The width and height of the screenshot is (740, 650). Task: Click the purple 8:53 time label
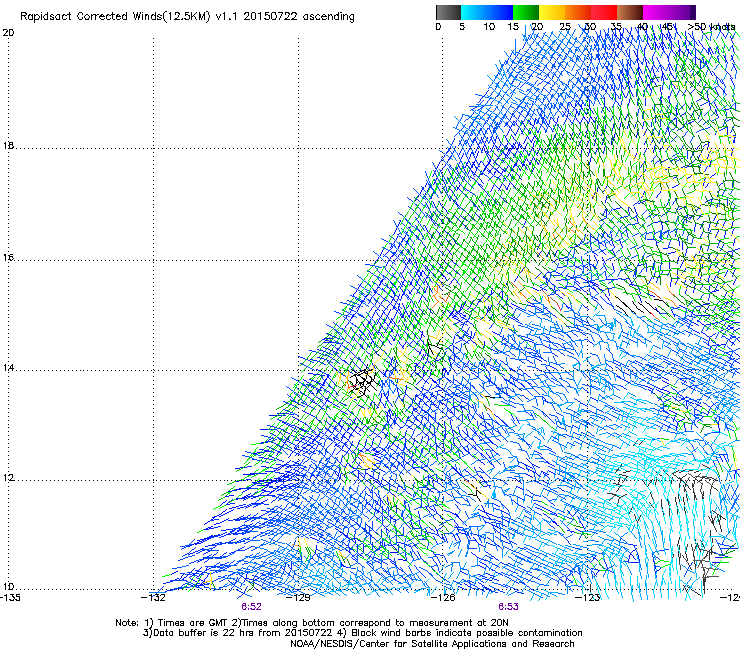click(508, 607)
